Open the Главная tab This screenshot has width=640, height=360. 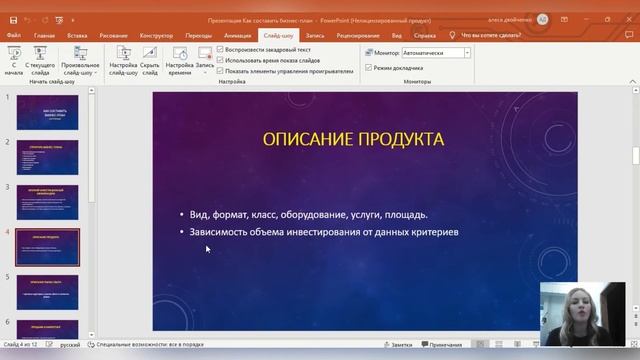point(44,36)
